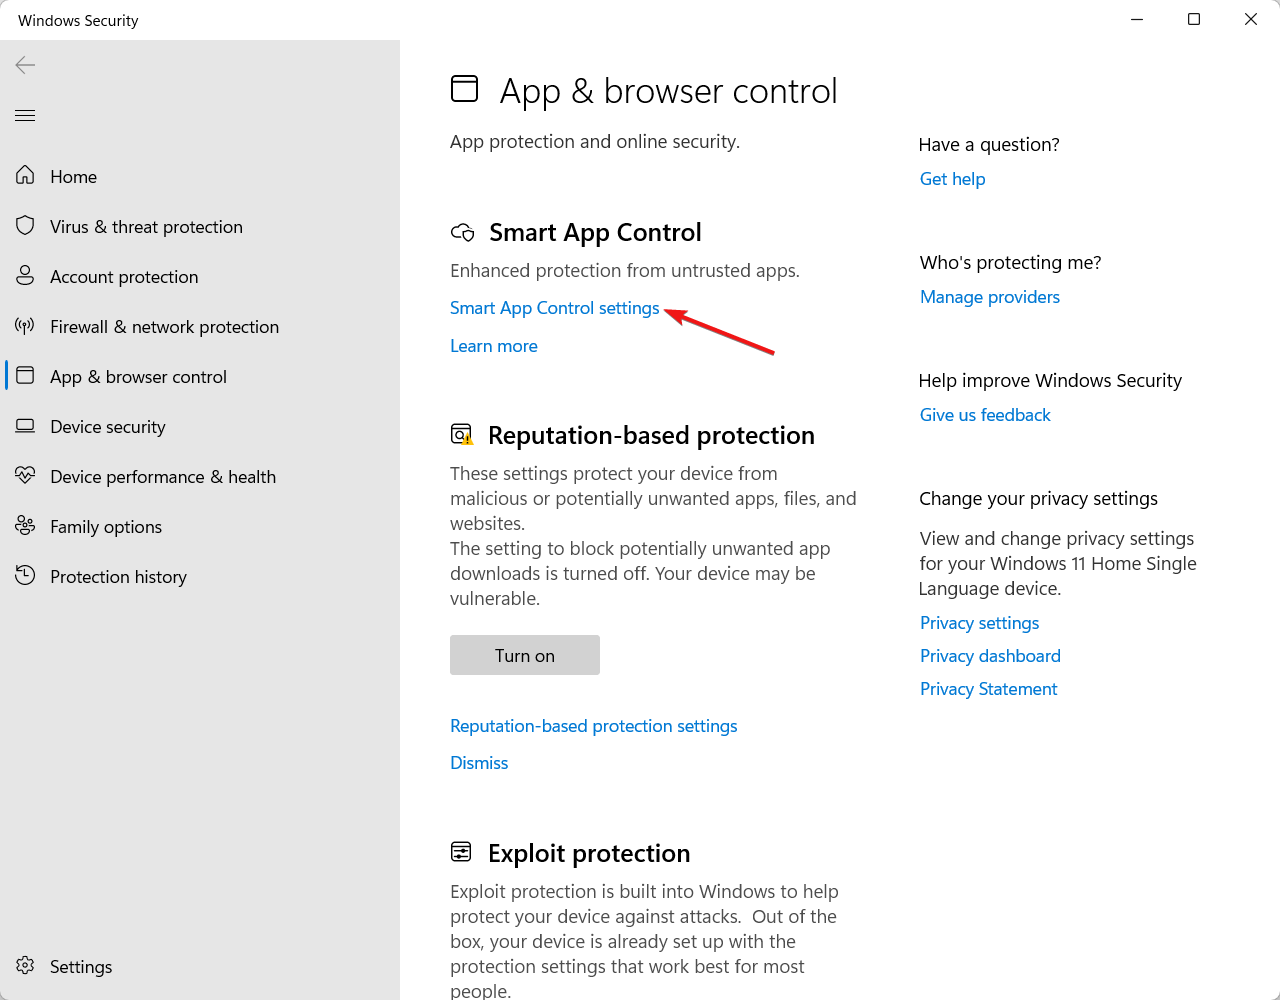Image resolution: width=1280 pixels, height=1000 pixels.
Task: Click the Virus & threat protection shield icon
Action: coord(25,226)
